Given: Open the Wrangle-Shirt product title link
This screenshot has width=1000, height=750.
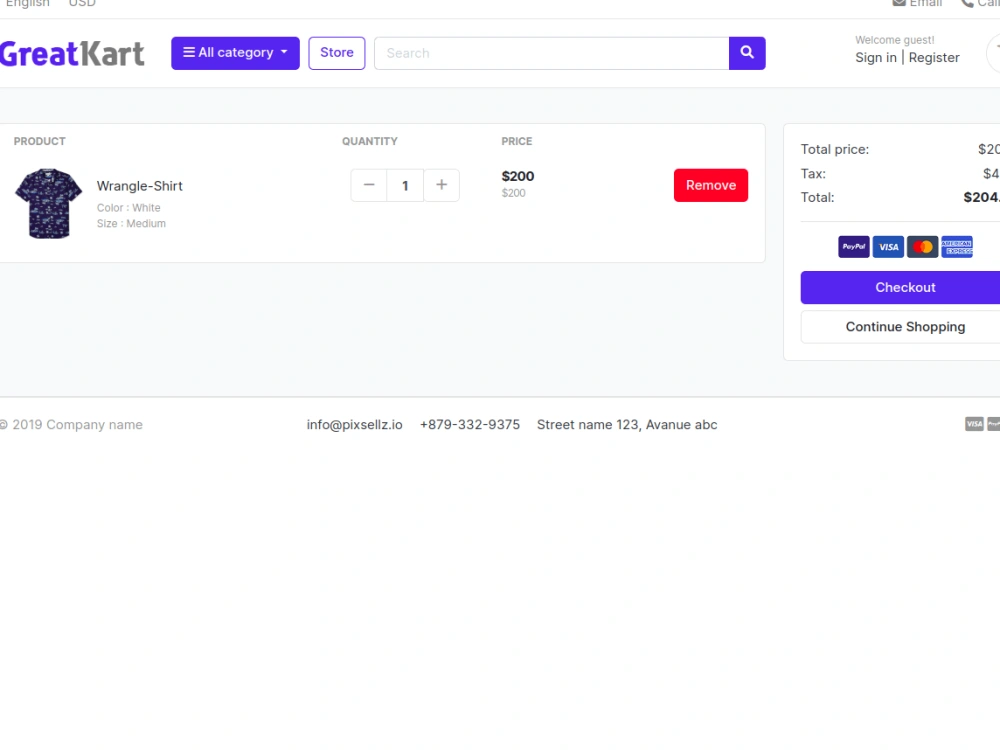Looking at the screenshot, I should click(140, 186).
